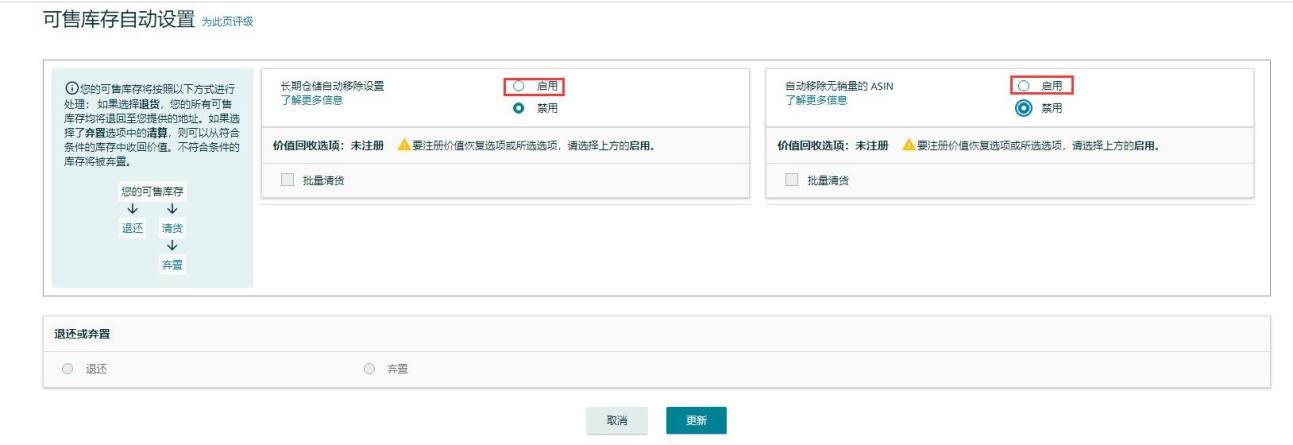
Task: Click the 退还或弃置 section header
Action: 81,335
